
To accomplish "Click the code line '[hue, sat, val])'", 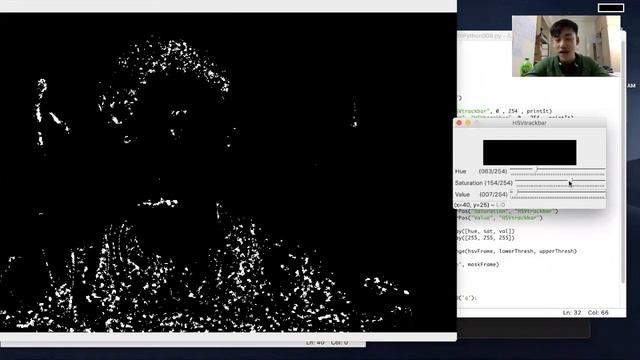I will [486, 231].
